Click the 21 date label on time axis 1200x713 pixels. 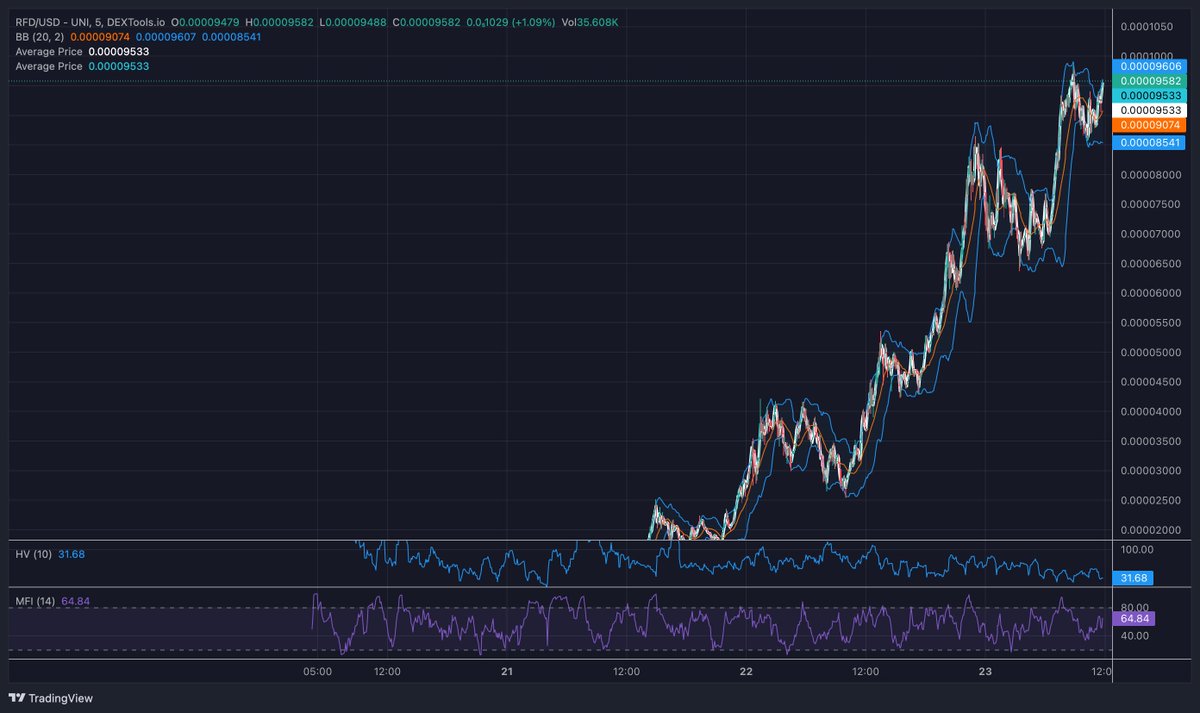[x=507, y=672]
